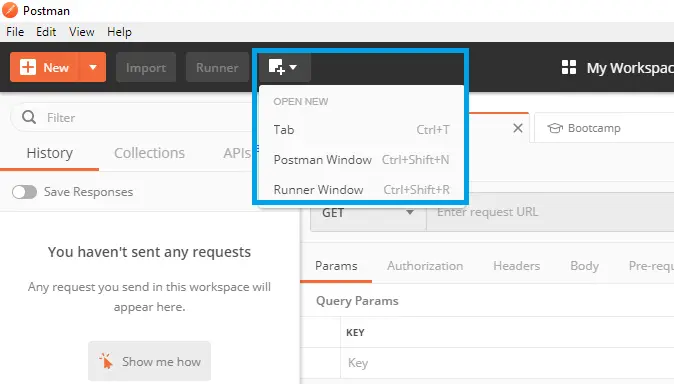674x384 pixels.
Task: Click 'You haven't sent any requests' text
Action: (149, 252)
